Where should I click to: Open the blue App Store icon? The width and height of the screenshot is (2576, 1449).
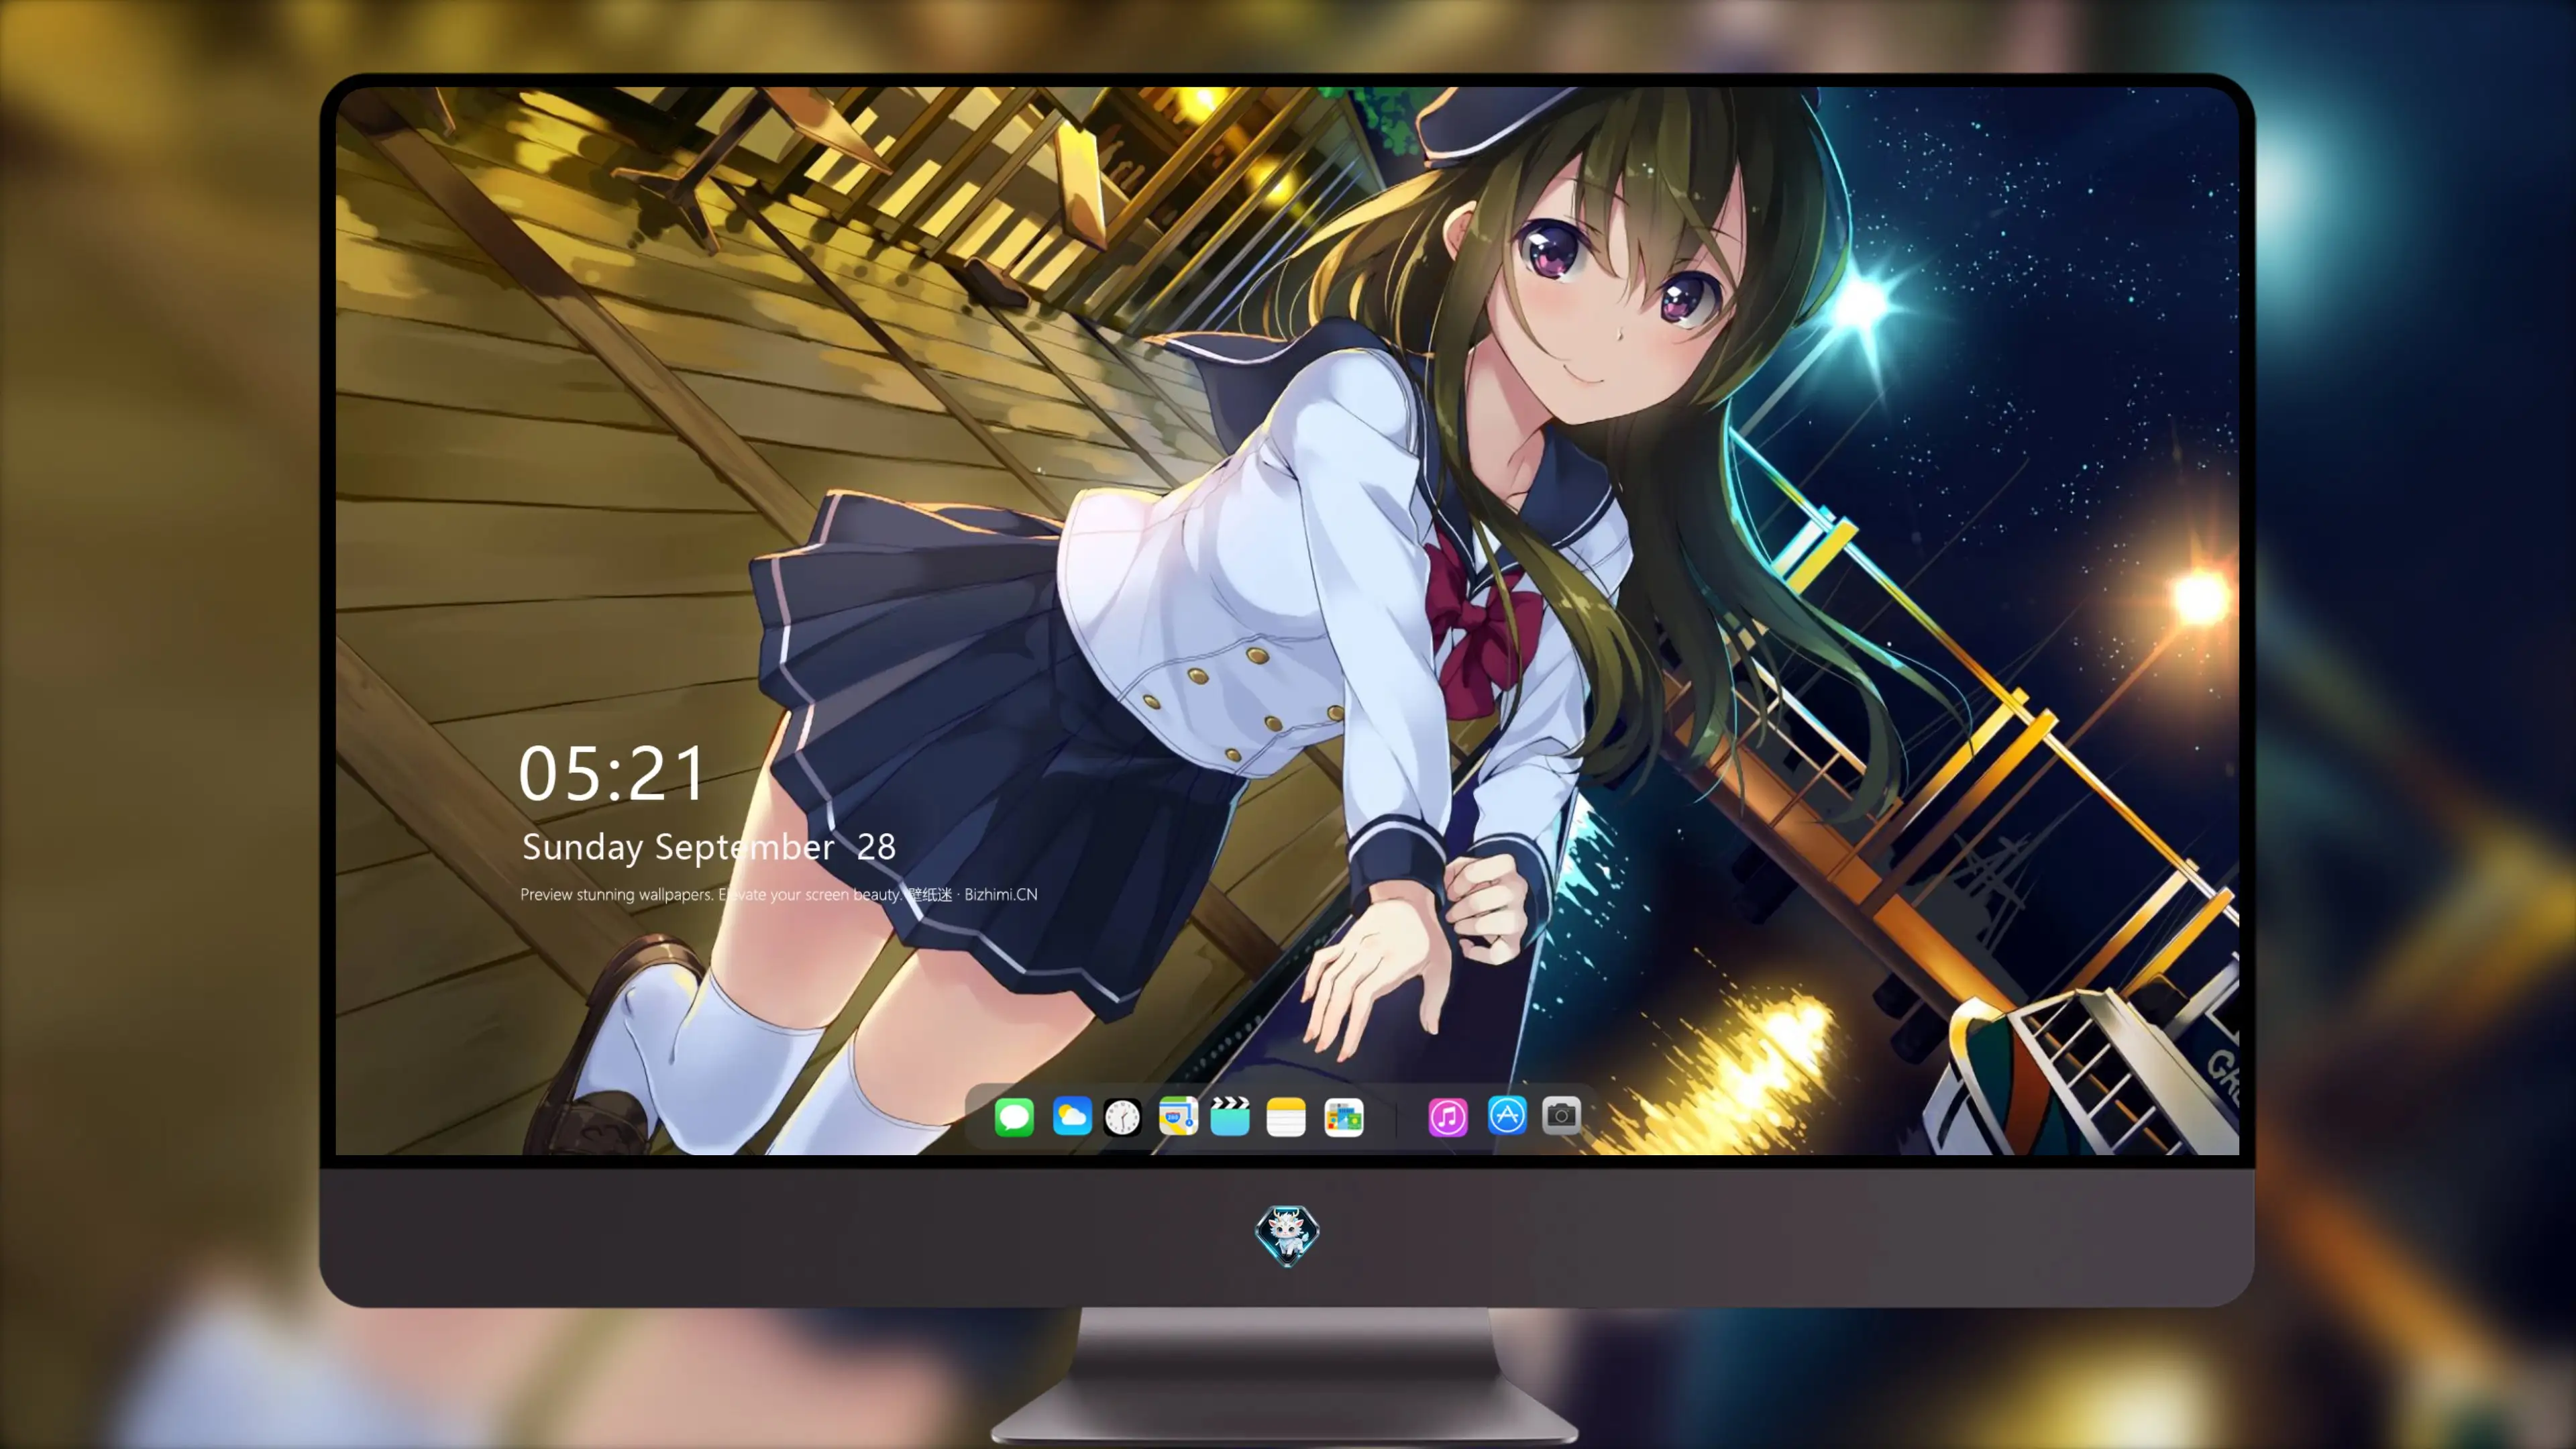1507,1115
